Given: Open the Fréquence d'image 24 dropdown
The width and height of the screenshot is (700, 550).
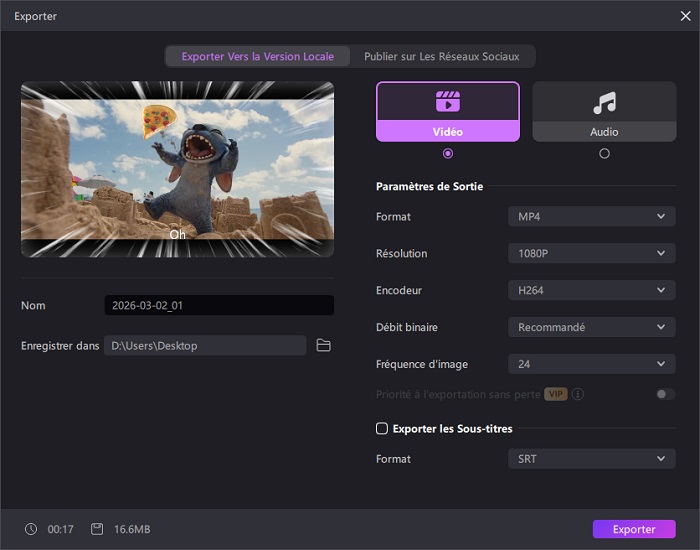Looking at the screenshot, I should pos(592,364).
